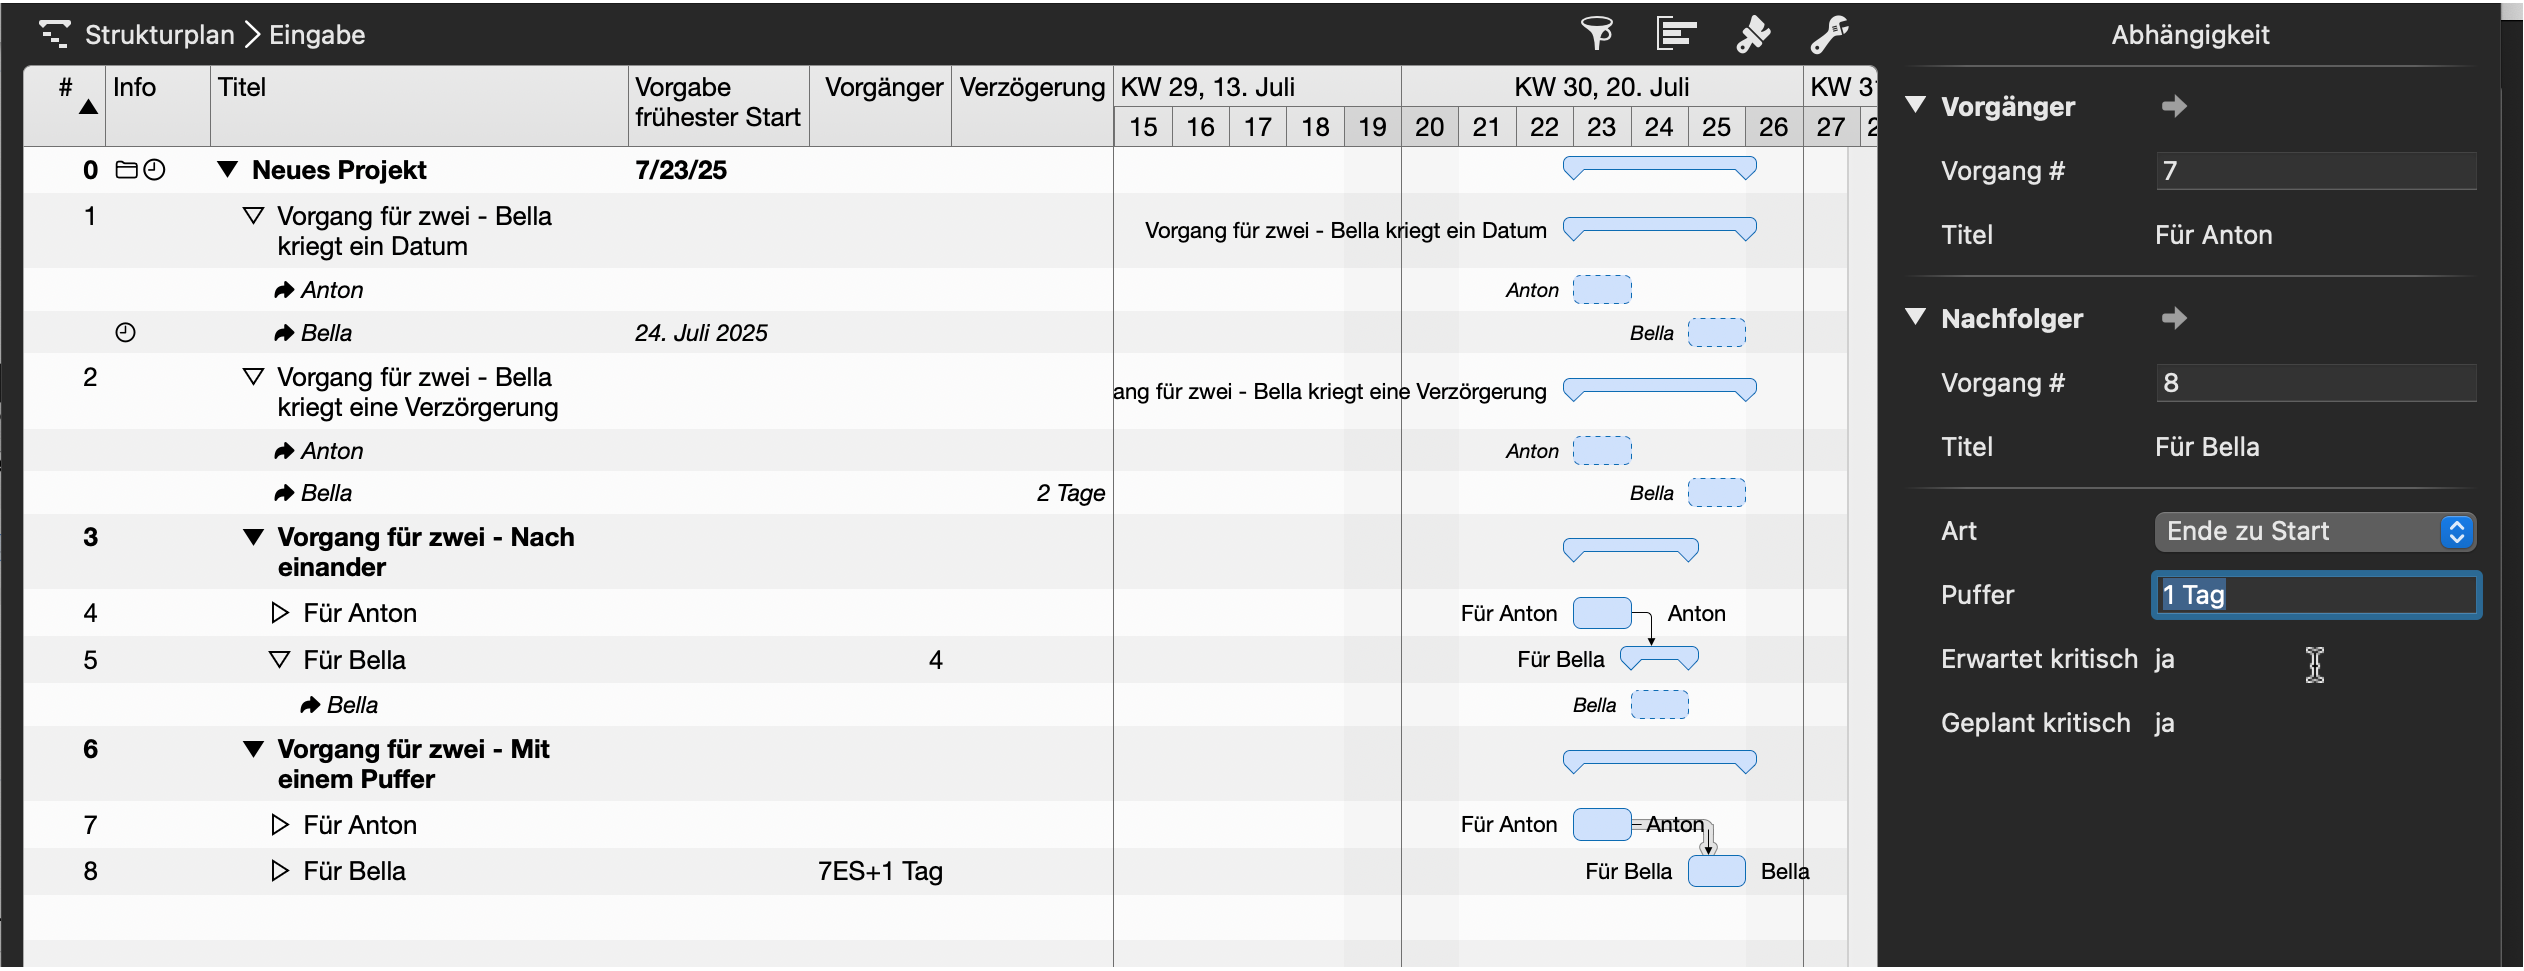This screenshot has width=2524, height=971.
Task: Click the Verzögerung column header
Action: click(x=1032, y=106)
